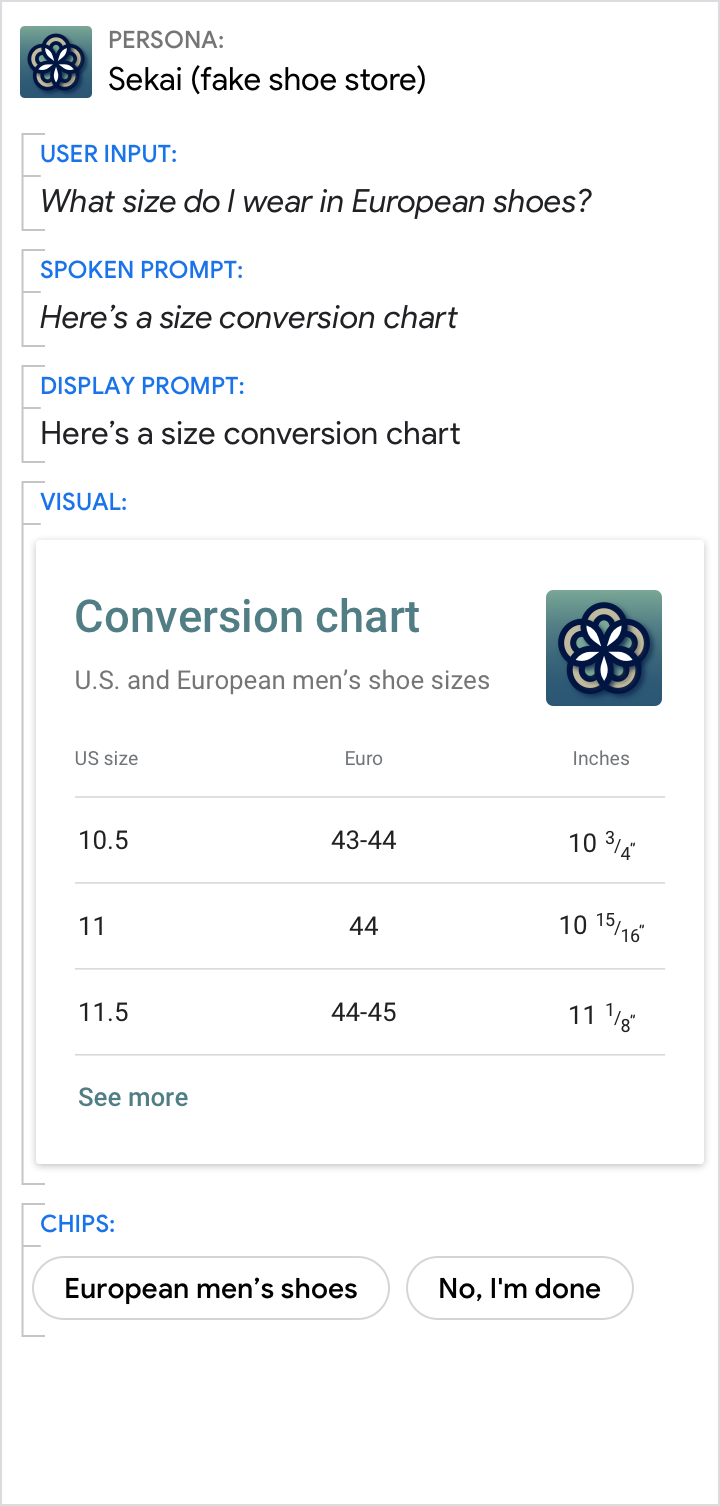Click the Euro 44-45 cell
The width and height of the screenshot is (720, 1506).
tap(363, 1012)
